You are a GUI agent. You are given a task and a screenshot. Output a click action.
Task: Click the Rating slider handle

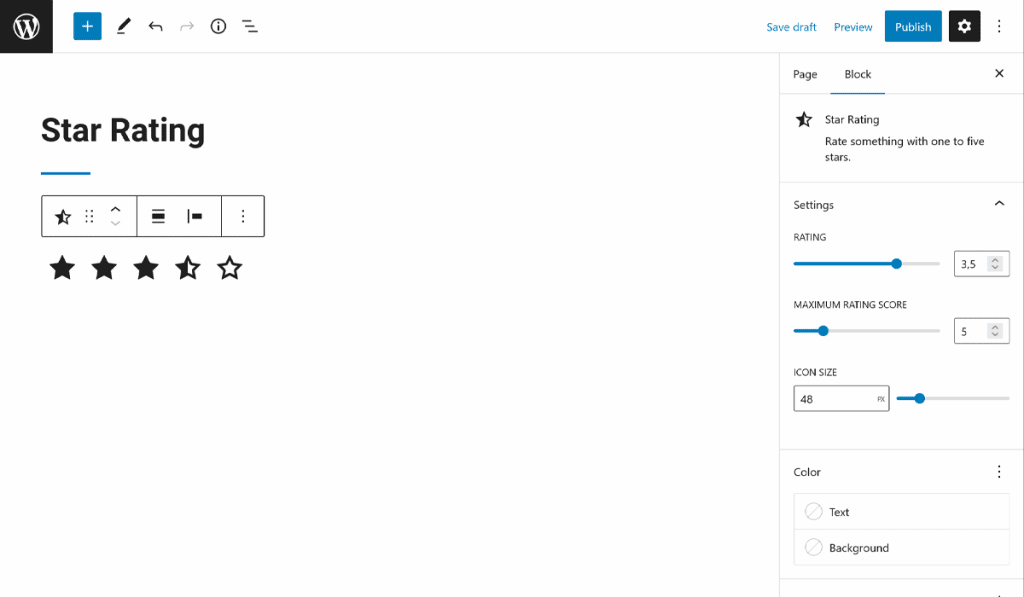coord(896,264)
